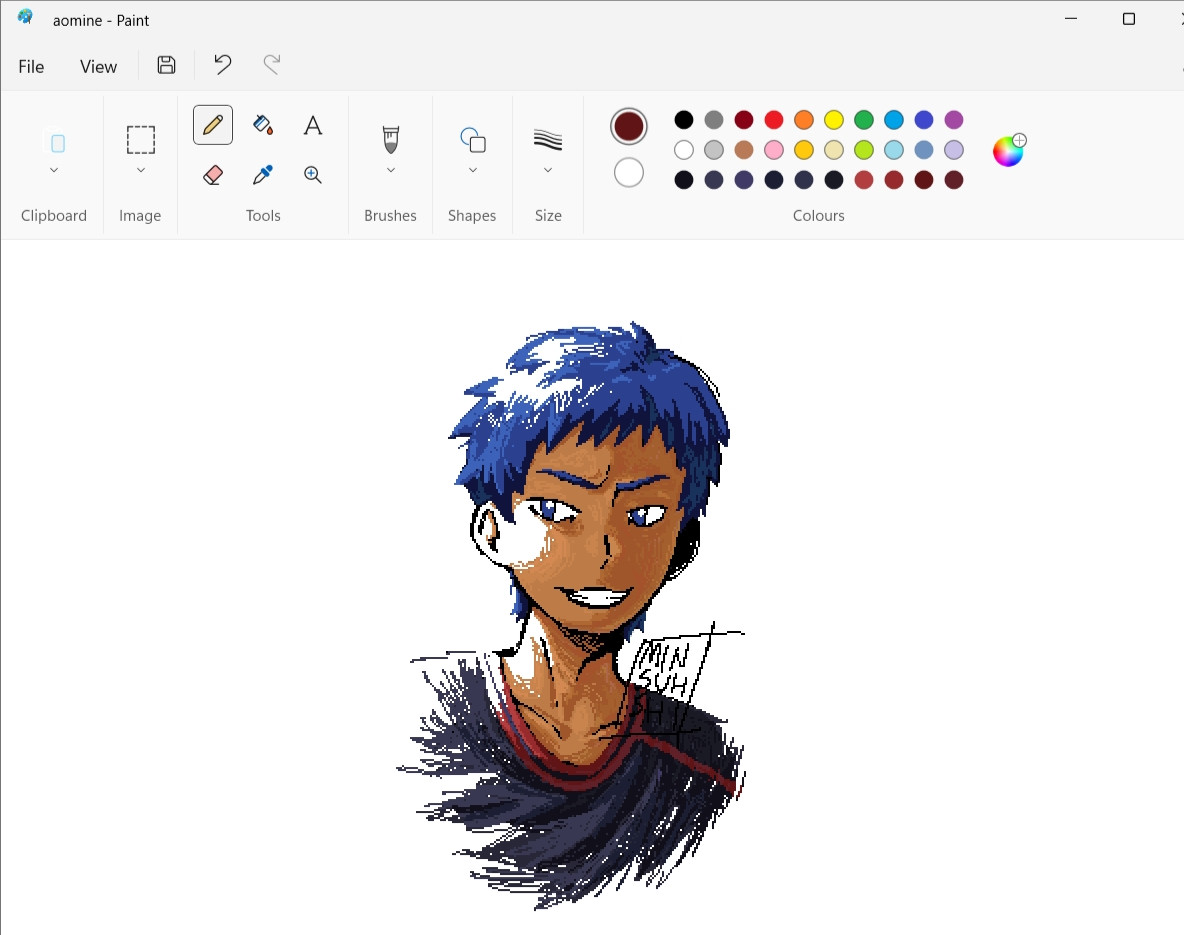This screenshot has width=1184, height=935.
Task: Pick the light turquoise colour swatch
Action: [x=894, y=150]
